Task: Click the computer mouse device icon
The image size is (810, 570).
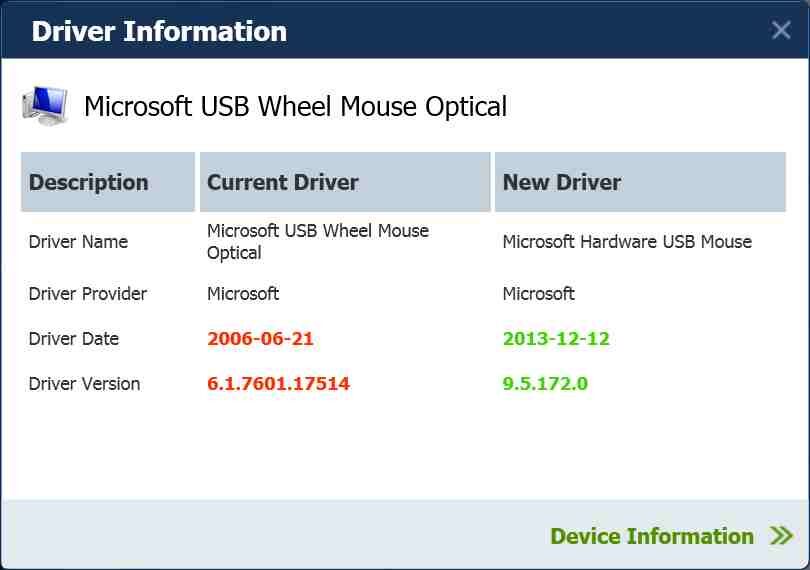Action: click(x=45, y=105)
